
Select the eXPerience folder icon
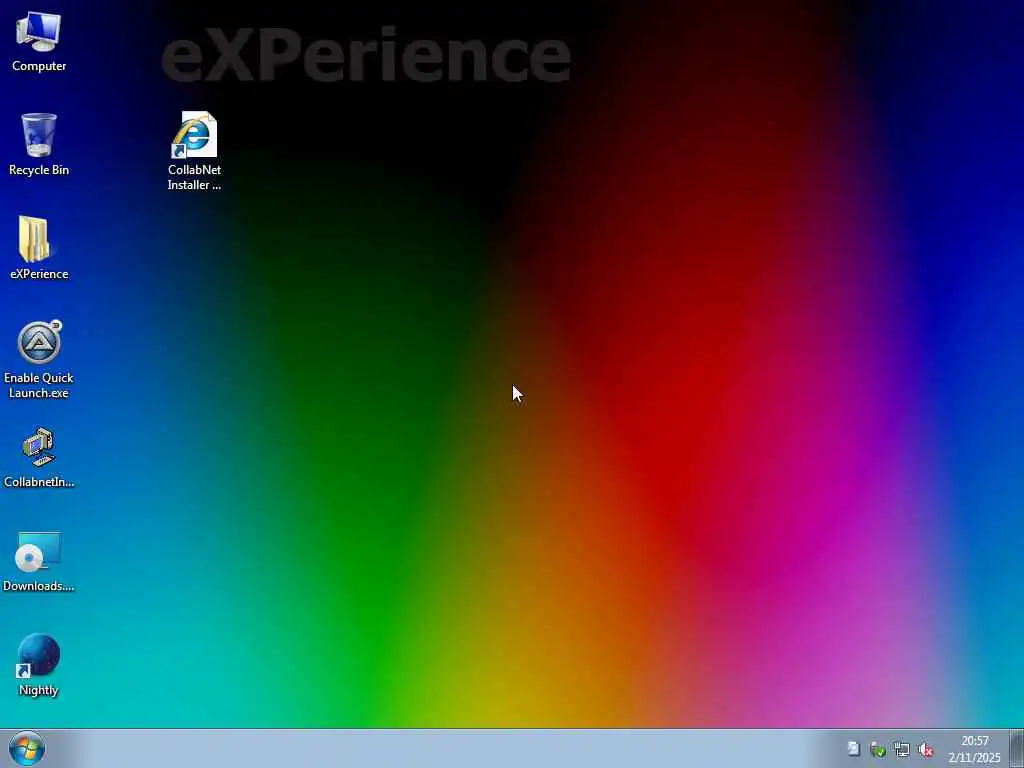39,248
